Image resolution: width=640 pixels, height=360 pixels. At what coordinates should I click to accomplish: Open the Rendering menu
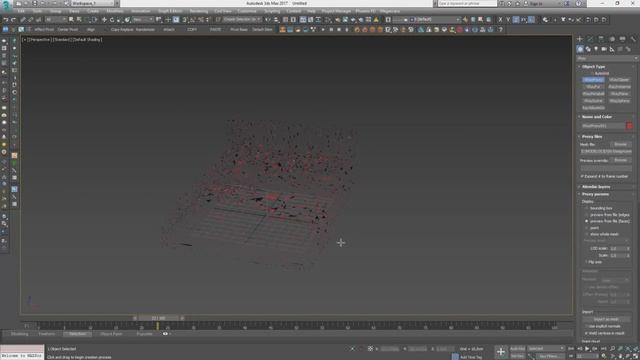[x=198, y=11]
